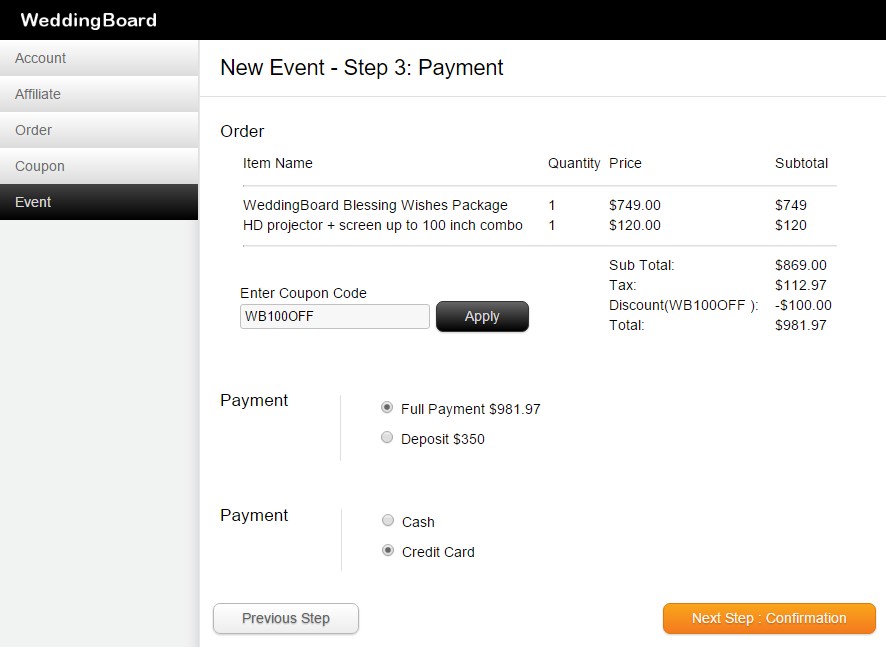Click the $749 subtotal cell
This screenshot has height=647, width=886.
[x=791, y=205]
